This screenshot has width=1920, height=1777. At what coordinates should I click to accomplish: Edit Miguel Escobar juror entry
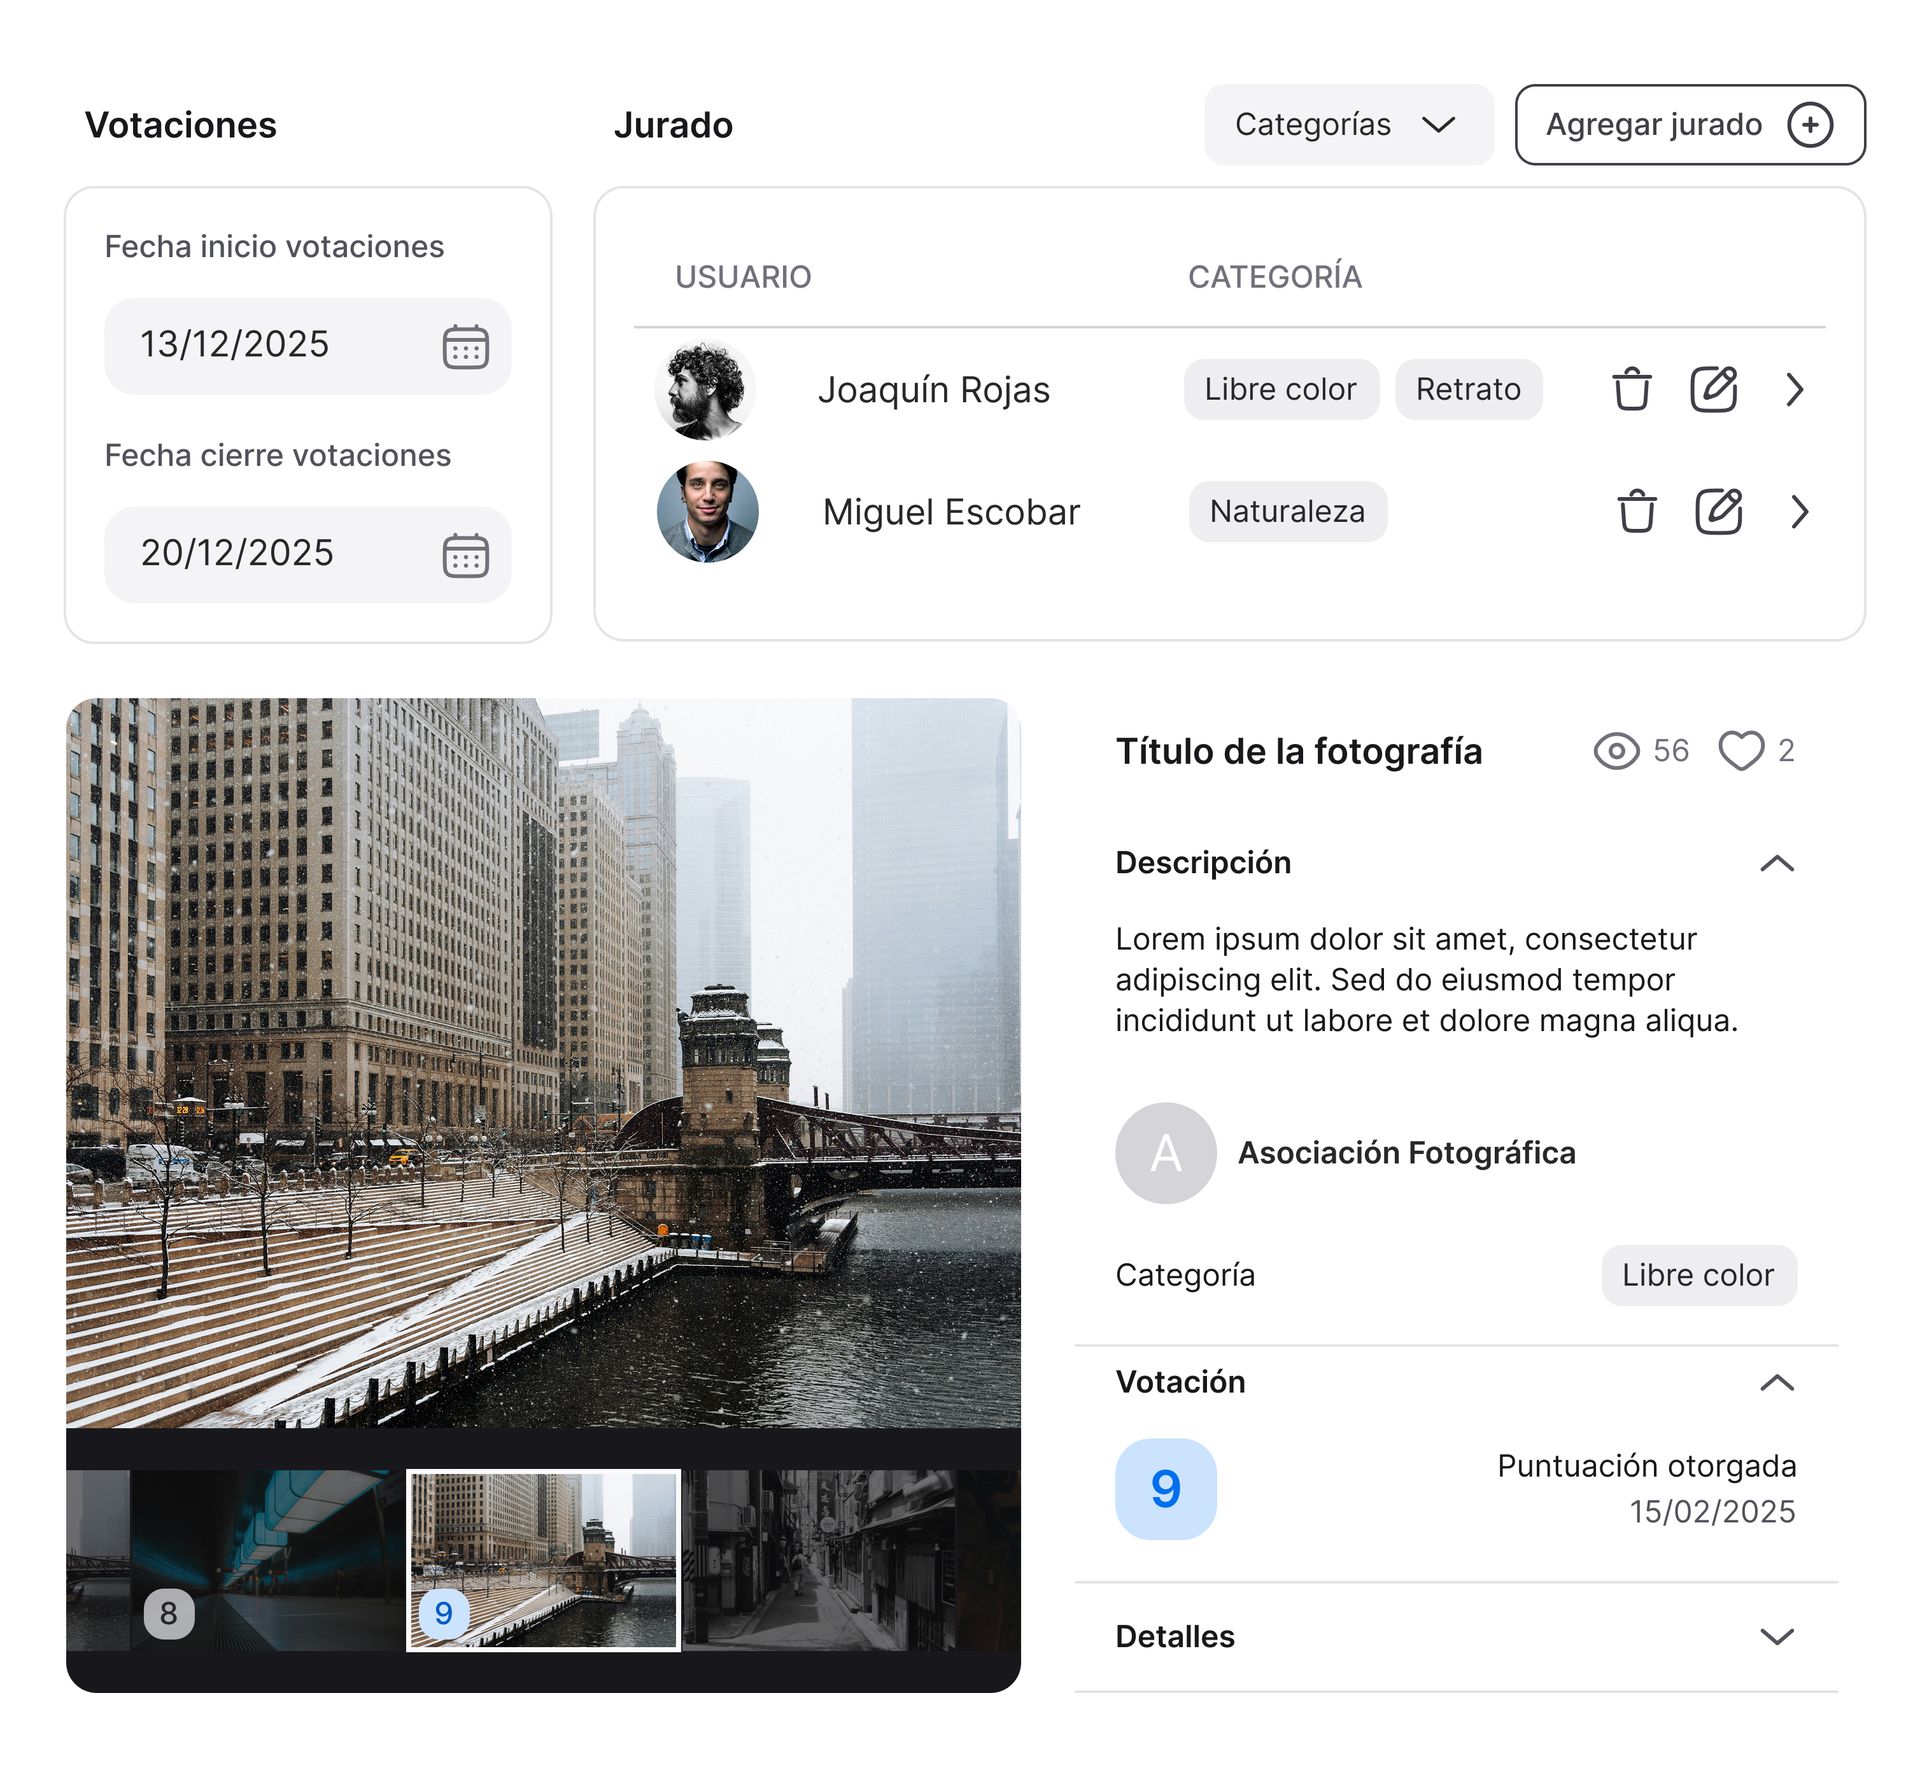1718,511
